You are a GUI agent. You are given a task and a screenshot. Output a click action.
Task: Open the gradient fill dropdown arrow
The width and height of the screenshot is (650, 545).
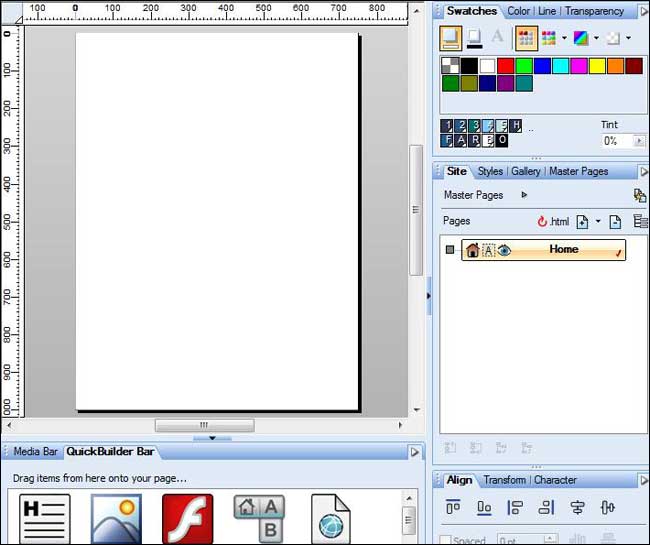[x=596, y=38]
